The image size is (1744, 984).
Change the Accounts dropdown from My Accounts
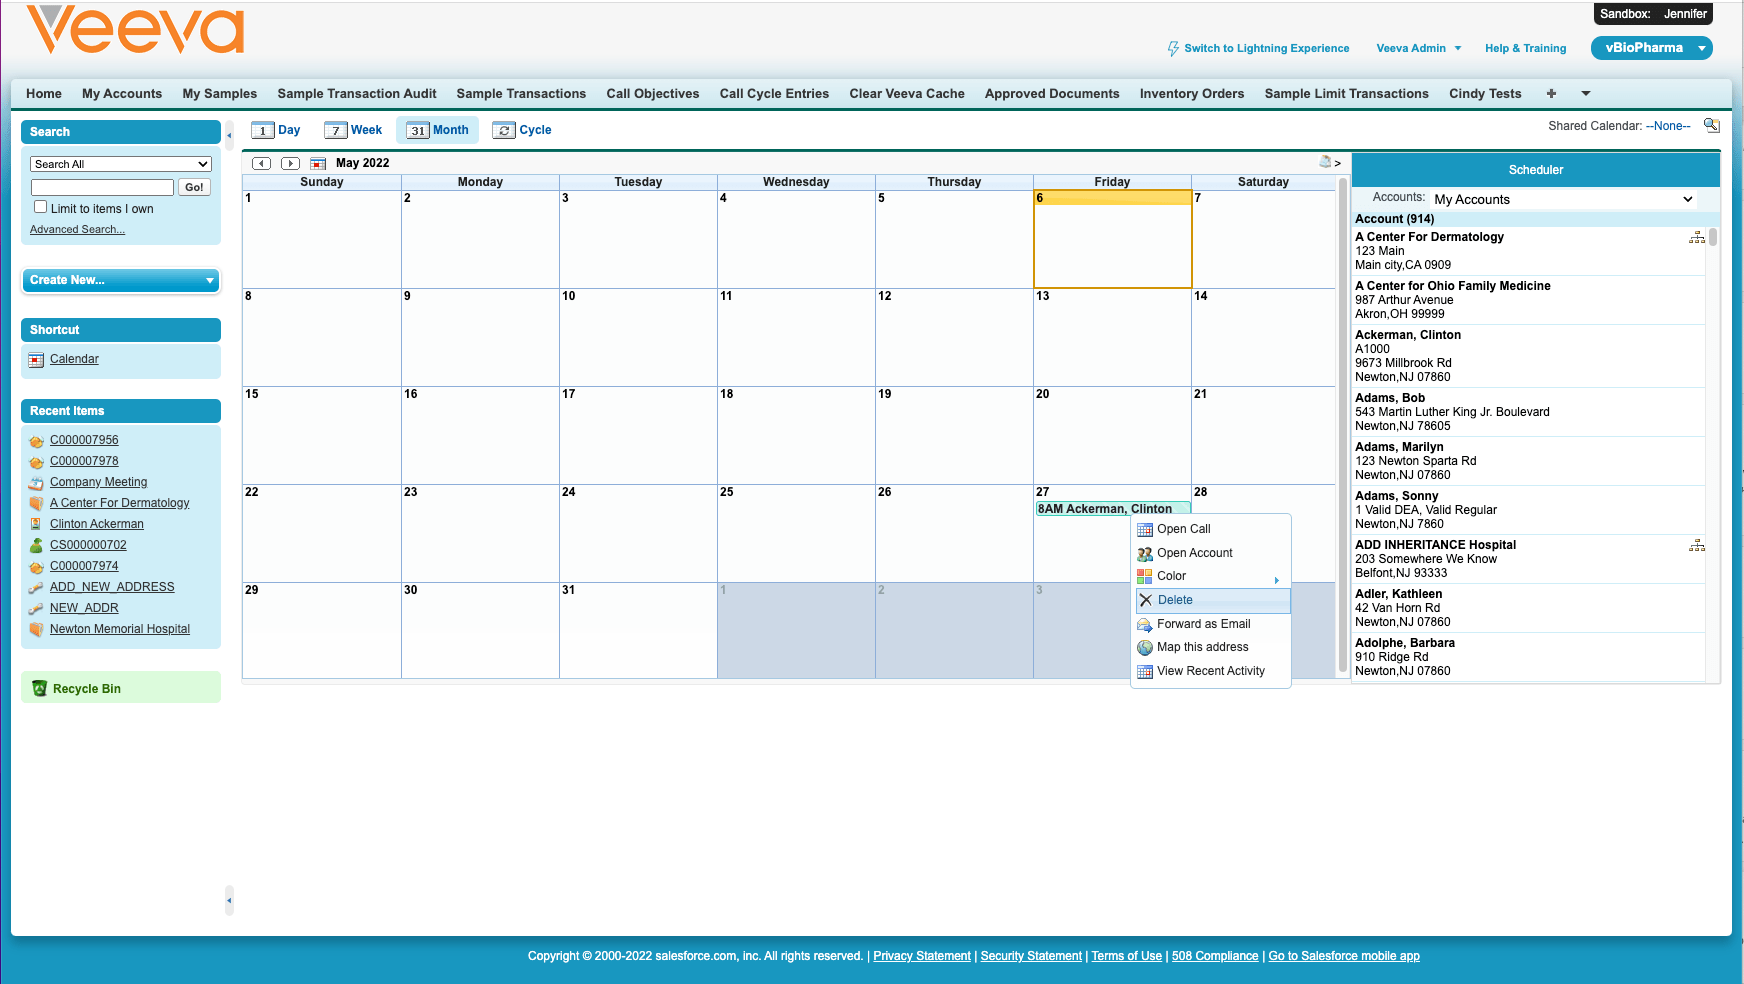pyautogui.click(x=1563, y=199)
